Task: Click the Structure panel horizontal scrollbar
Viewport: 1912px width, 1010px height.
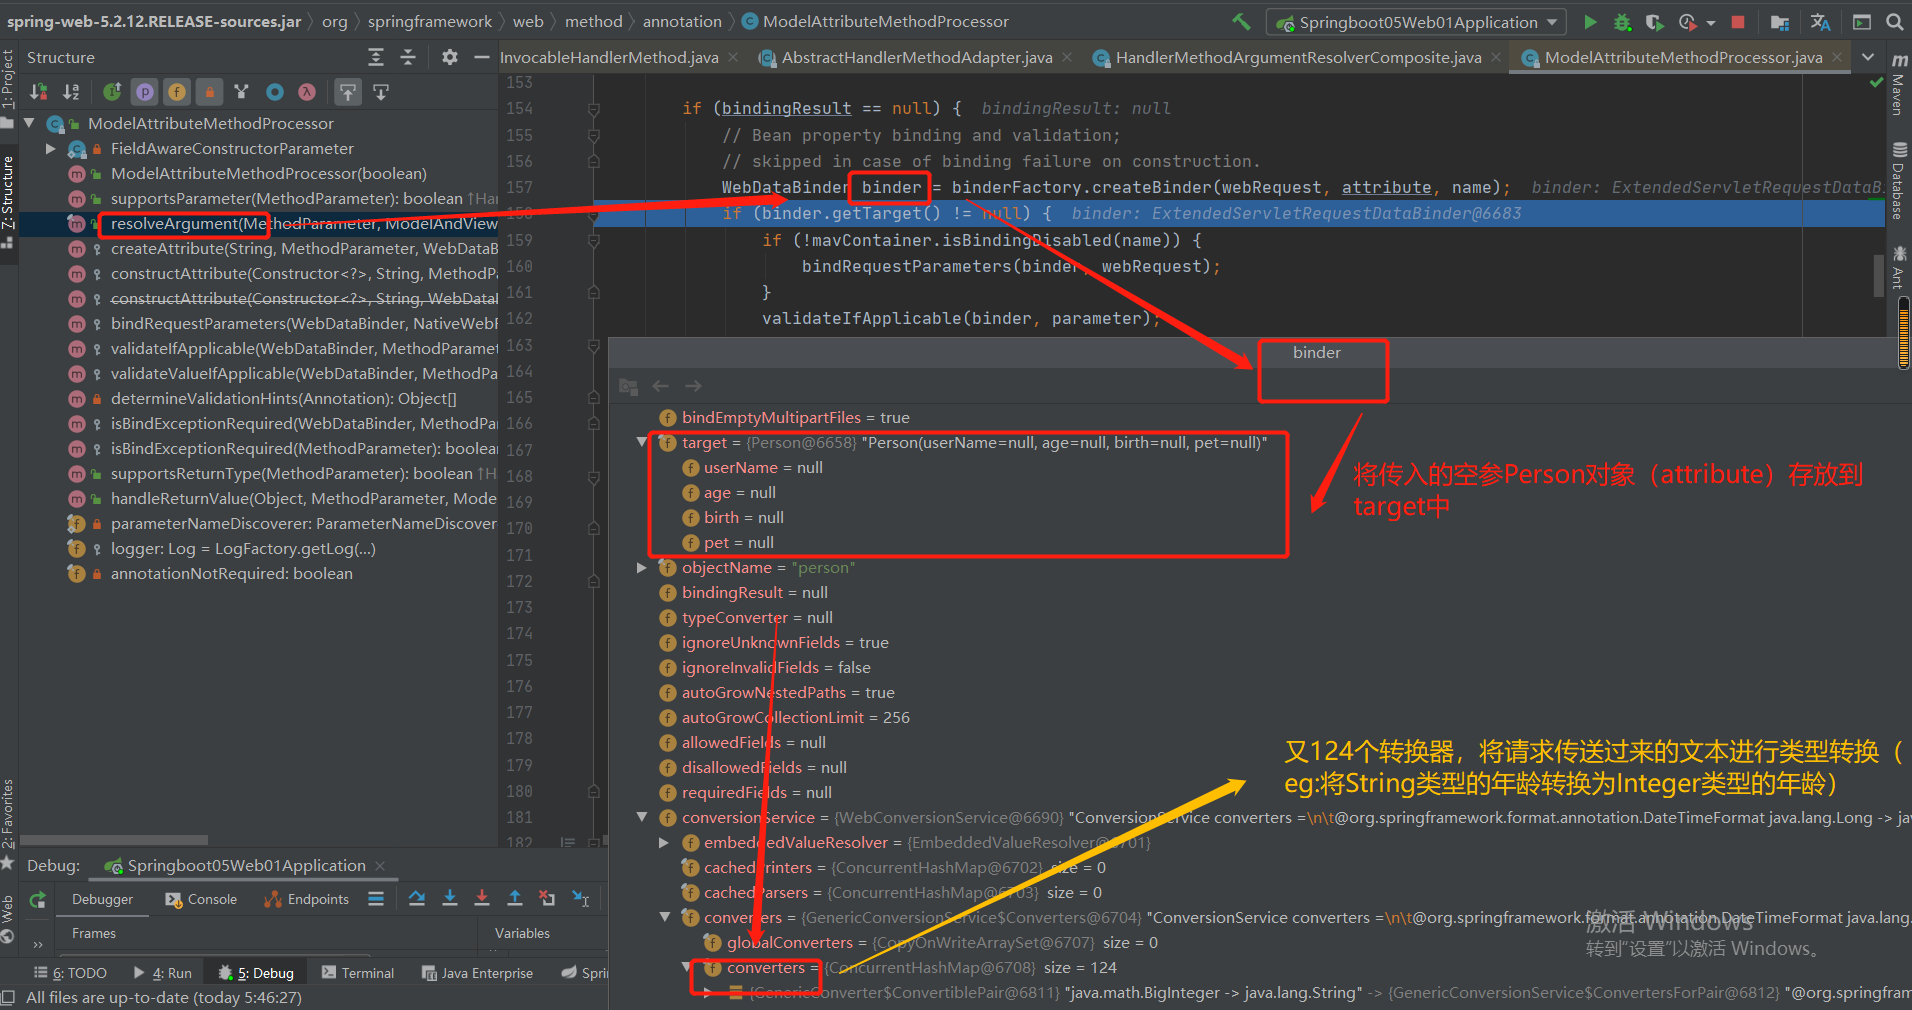Action: 114,840
